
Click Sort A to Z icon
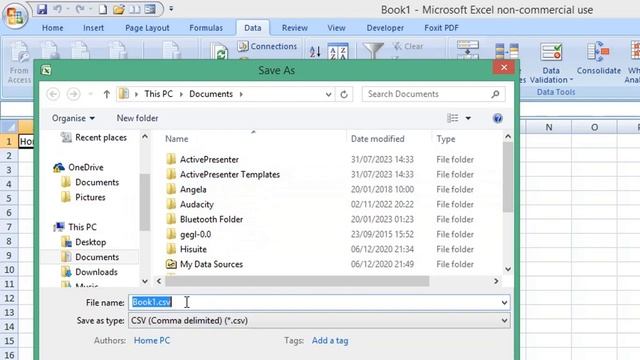(315, 51)
